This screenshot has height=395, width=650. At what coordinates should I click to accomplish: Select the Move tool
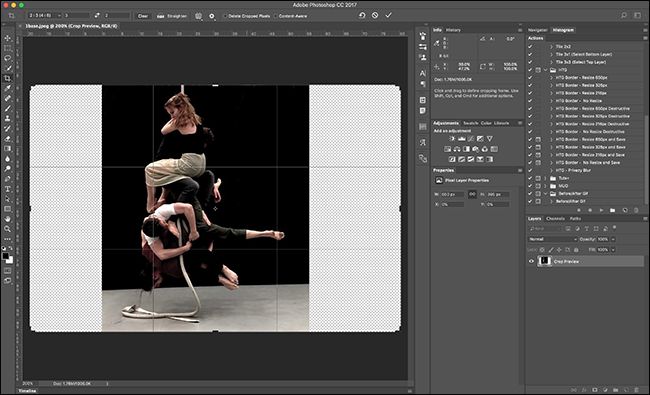[x=7, y=38]
